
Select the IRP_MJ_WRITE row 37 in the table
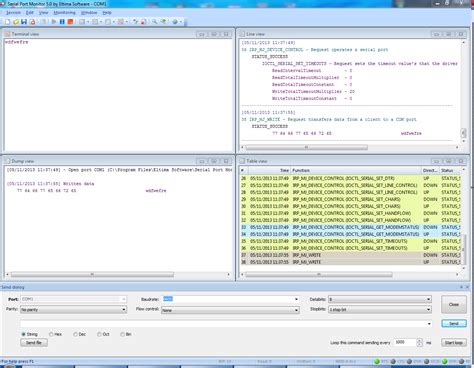(350, 255)
